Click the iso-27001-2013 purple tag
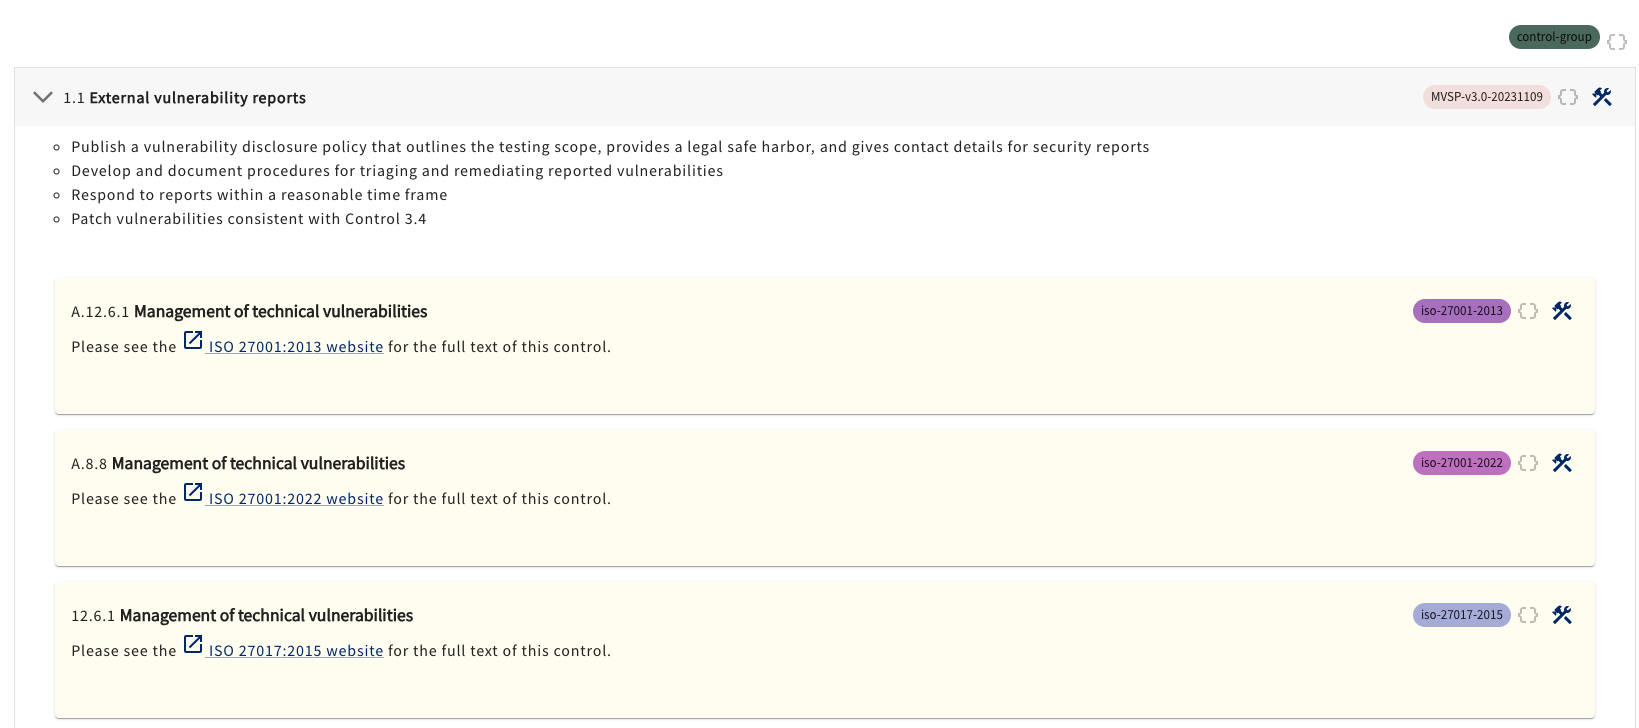Image resolution: width=1639 pixels, height=728 pixels. [1461, 311]
